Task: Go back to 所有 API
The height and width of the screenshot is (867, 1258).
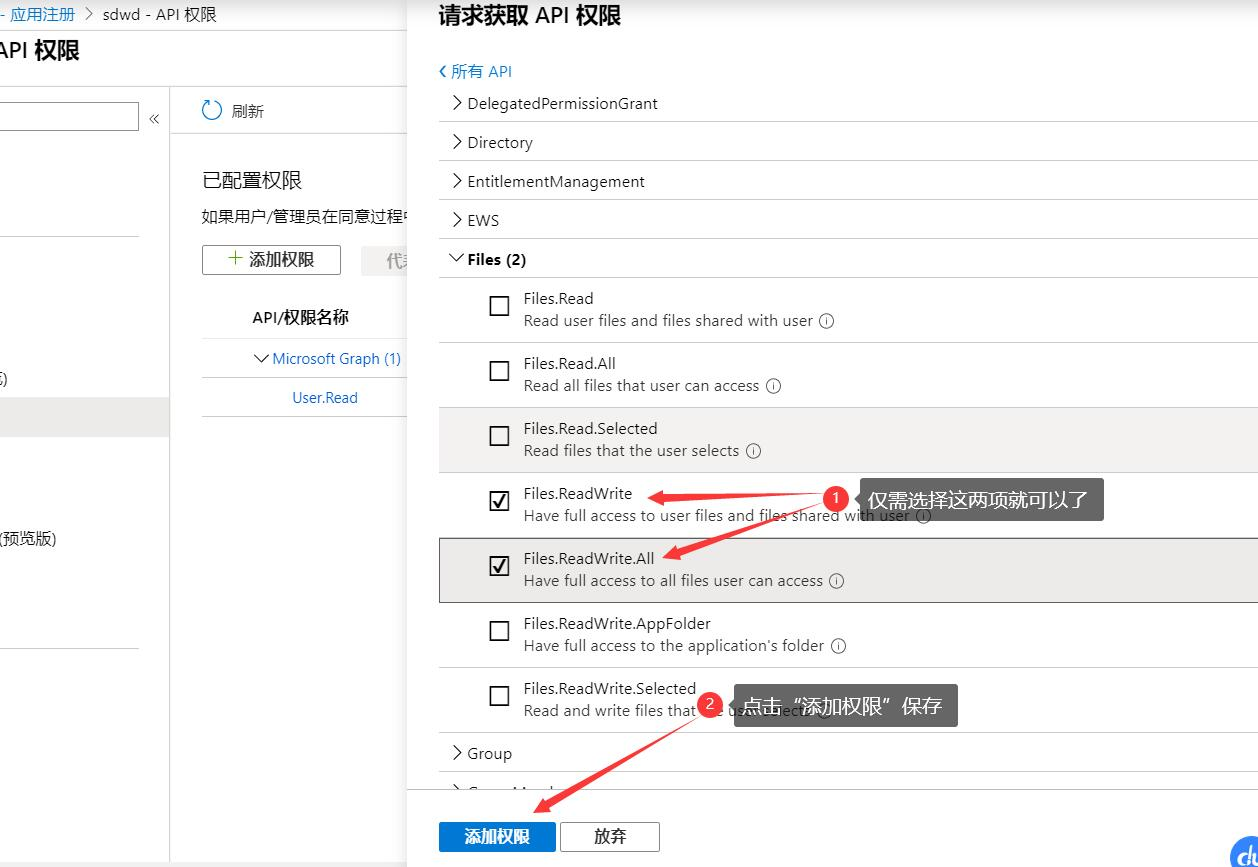Action: click(x=475, y=71)
